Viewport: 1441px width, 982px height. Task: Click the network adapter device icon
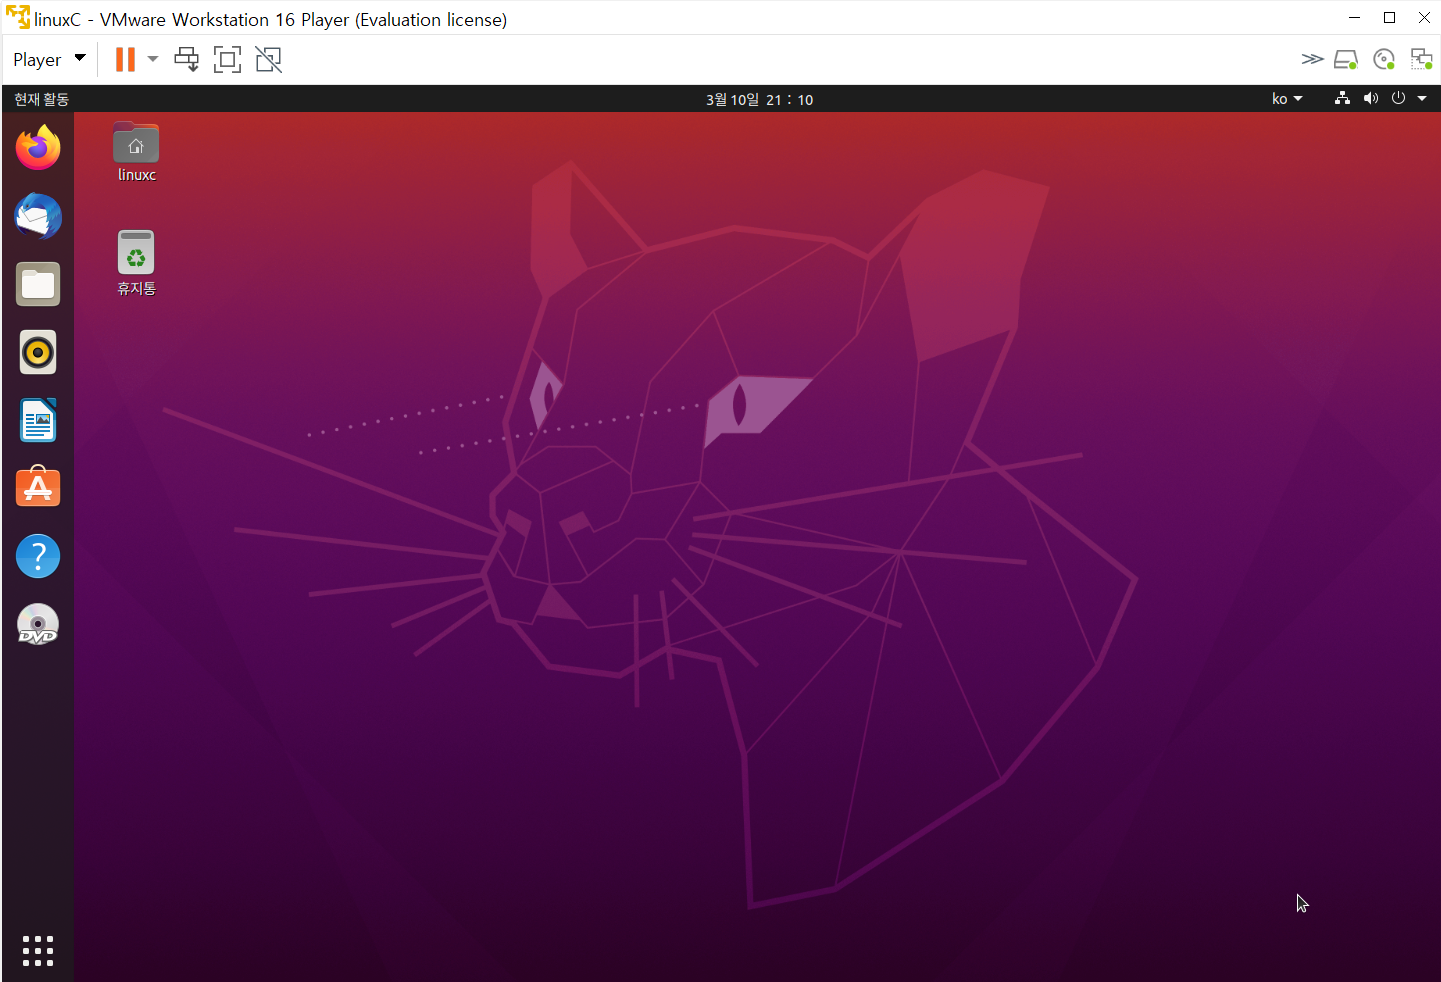[1421, 60]
